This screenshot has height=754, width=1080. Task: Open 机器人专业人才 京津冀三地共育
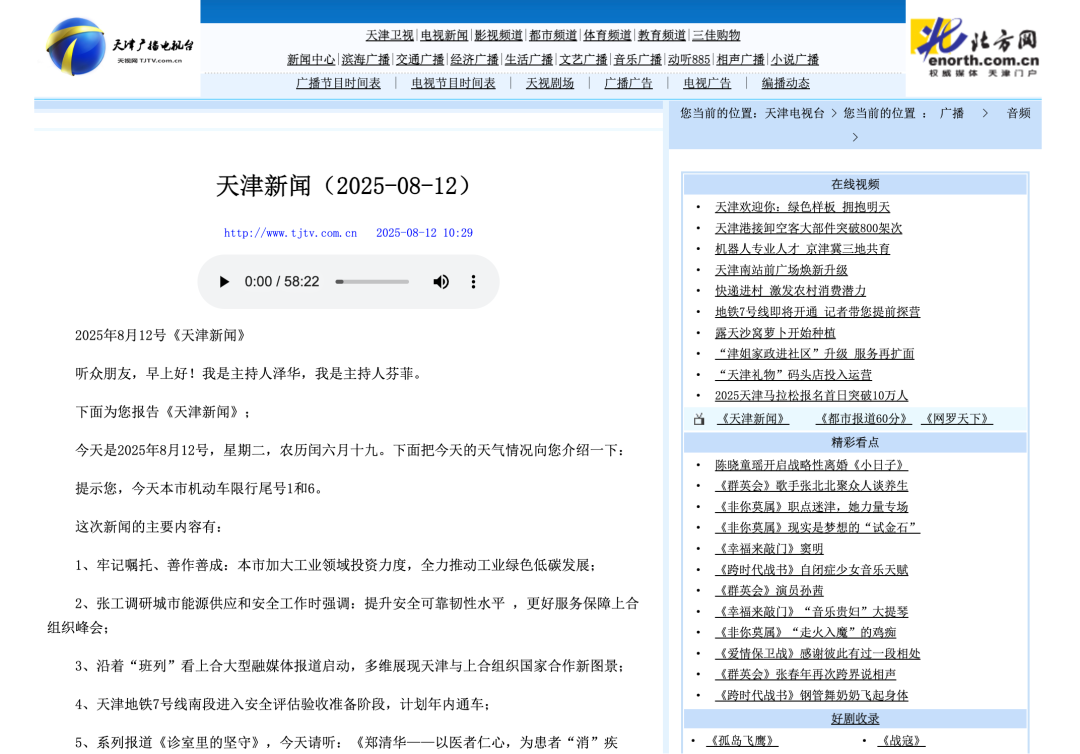click(x=802, y=249)
